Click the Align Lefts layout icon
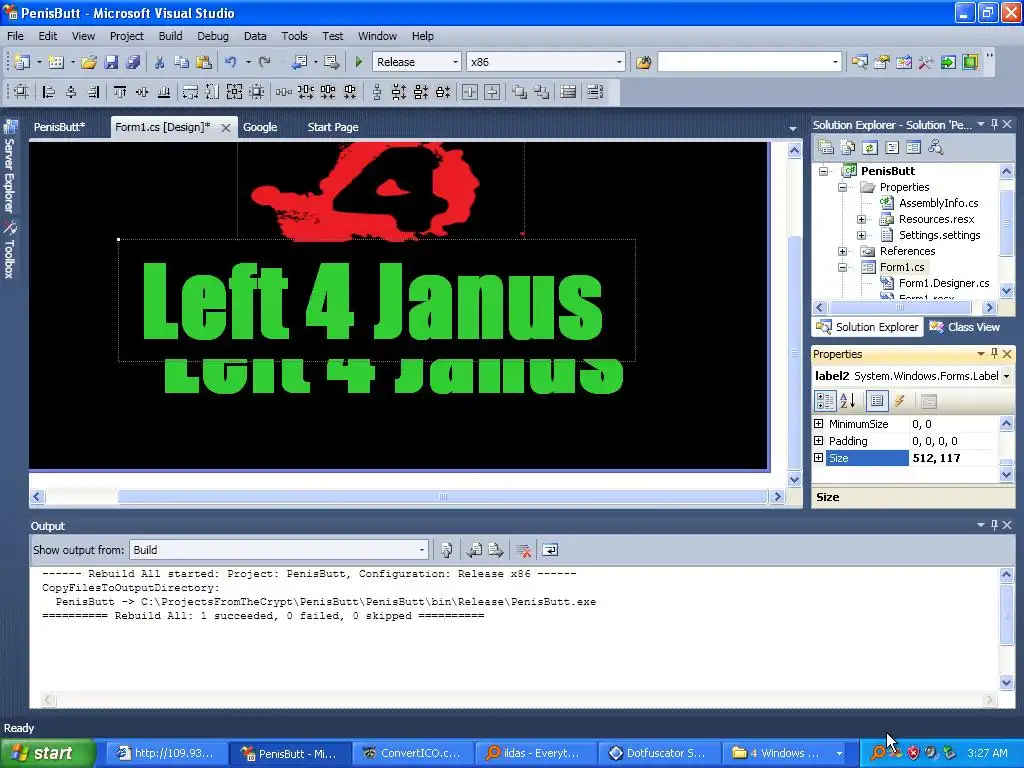 point(48,92)
